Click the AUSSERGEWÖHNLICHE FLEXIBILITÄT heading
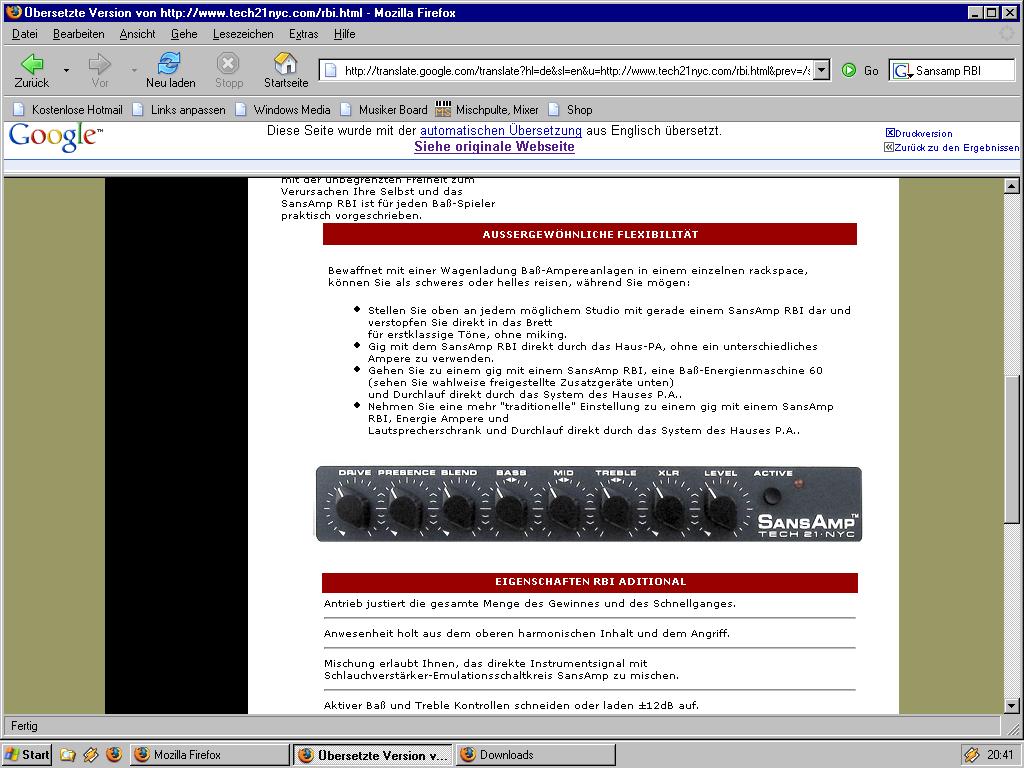The width and height of the screenshot is (1024, 768). 590,234
